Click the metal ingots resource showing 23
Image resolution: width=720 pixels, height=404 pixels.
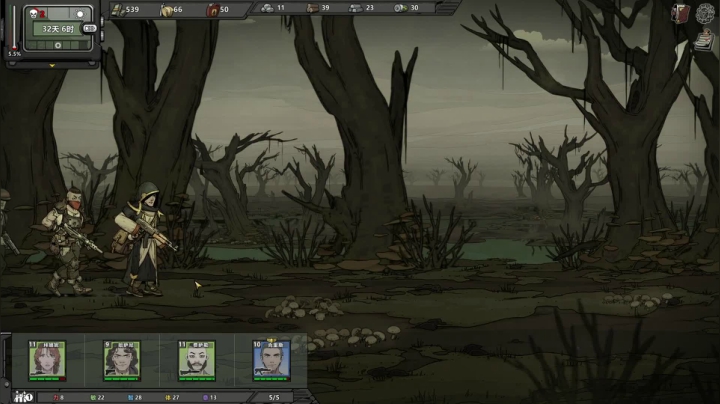361,7
